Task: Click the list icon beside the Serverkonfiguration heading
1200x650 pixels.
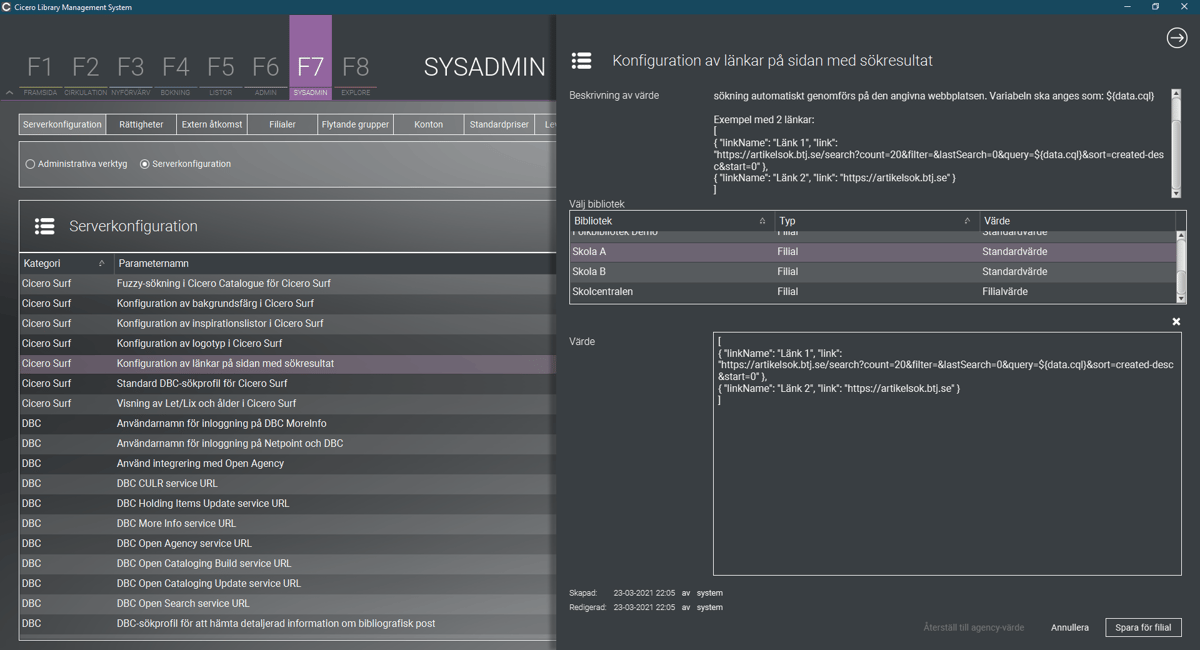Action: tap(44, 226)
